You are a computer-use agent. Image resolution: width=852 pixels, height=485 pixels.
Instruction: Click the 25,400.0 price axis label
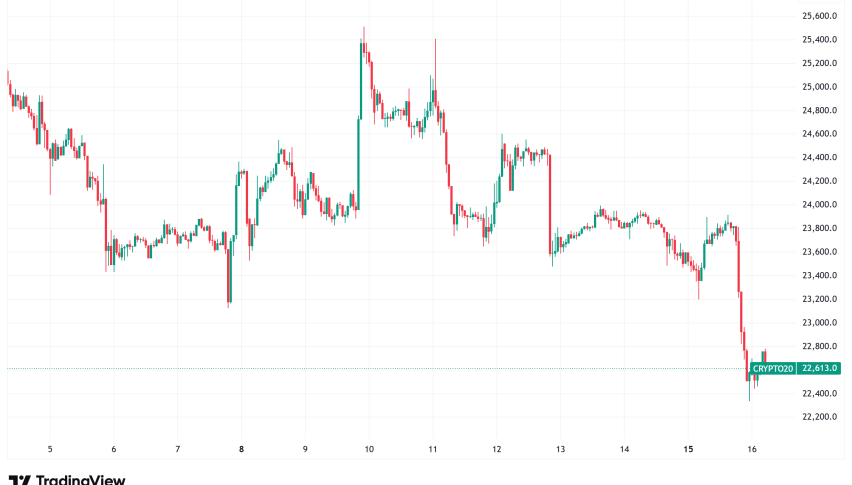pyautogui.click(x=818, y=40)
